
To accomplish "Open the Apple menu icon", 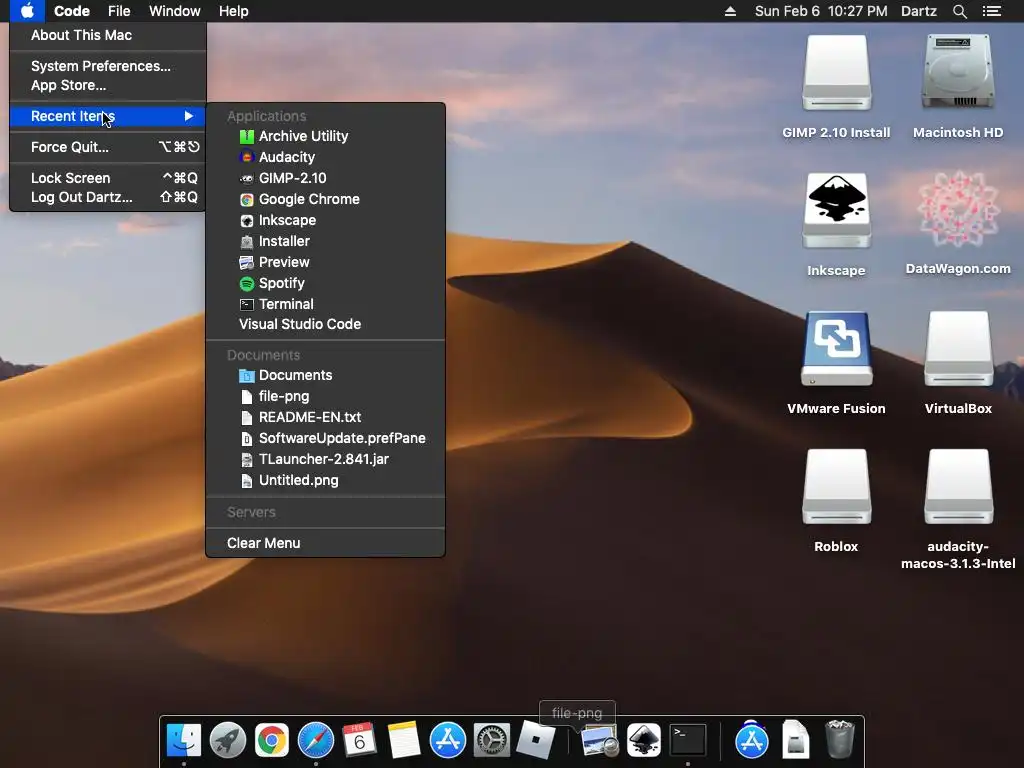I will (27, 11).
